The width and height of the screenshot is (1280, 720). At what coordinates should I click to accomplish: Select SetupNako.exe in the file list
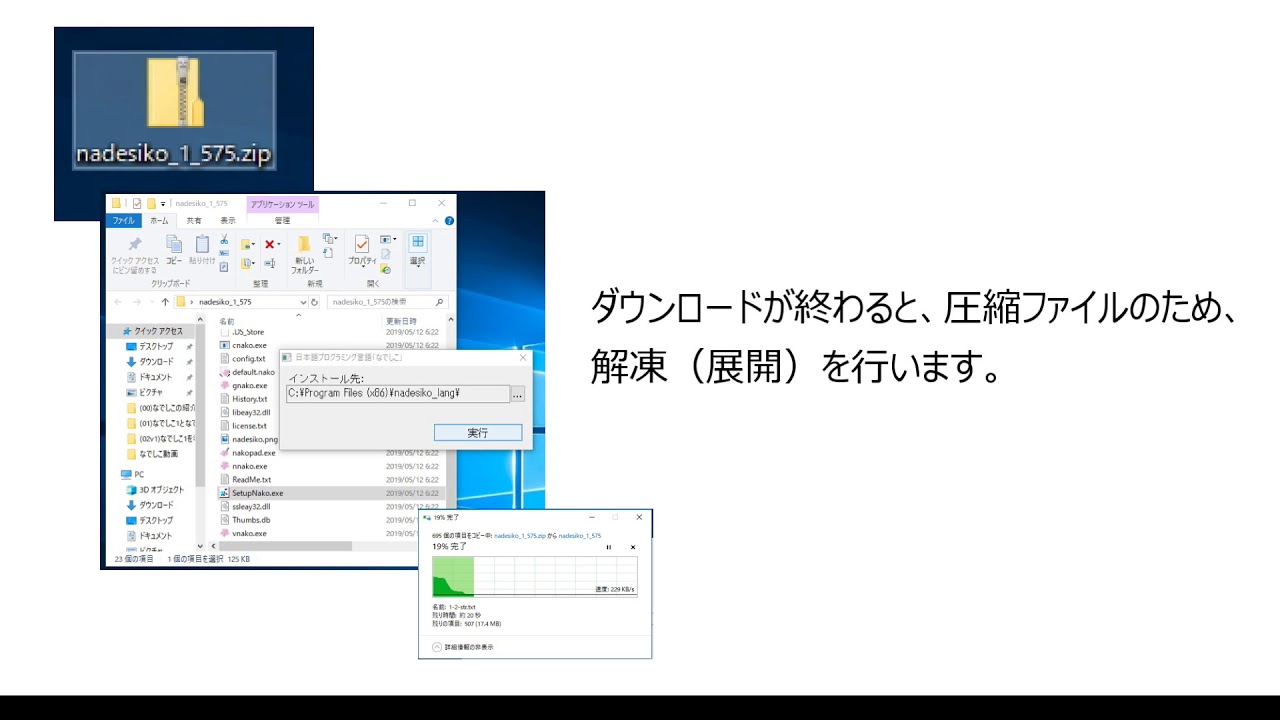(x=329, y=493)
